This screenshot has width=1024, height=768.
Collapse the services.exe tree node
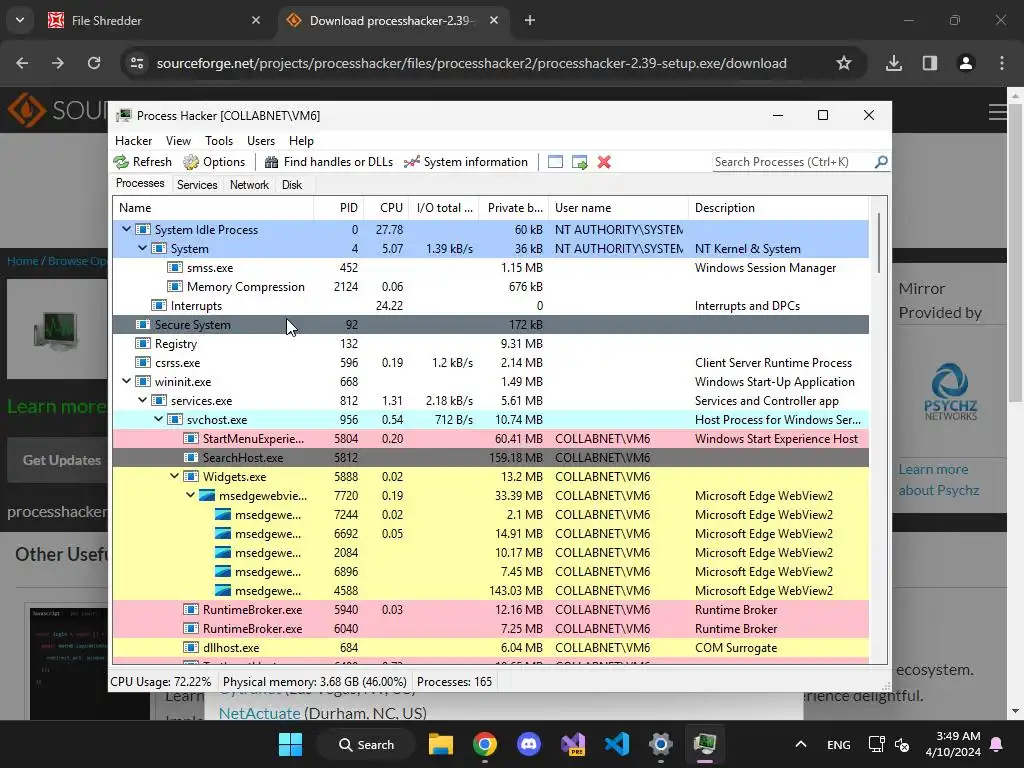point(142,400)
